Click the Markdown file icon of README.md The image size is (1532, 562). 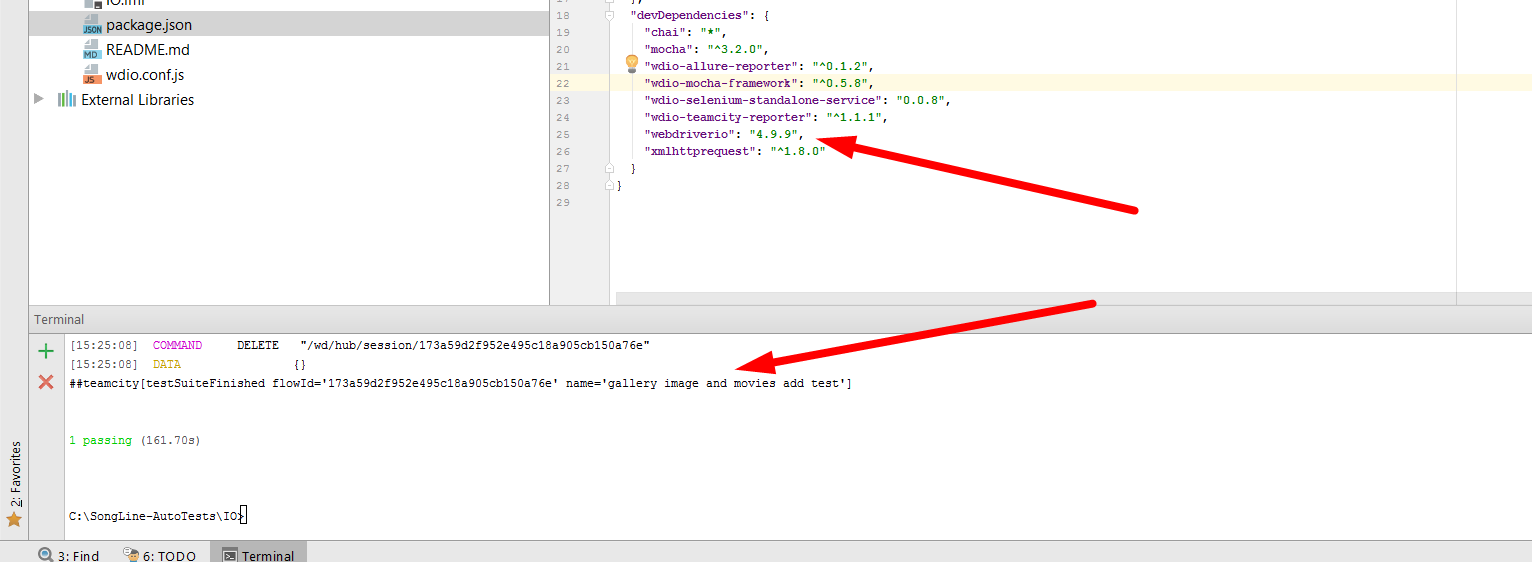(x=92, y=50)
